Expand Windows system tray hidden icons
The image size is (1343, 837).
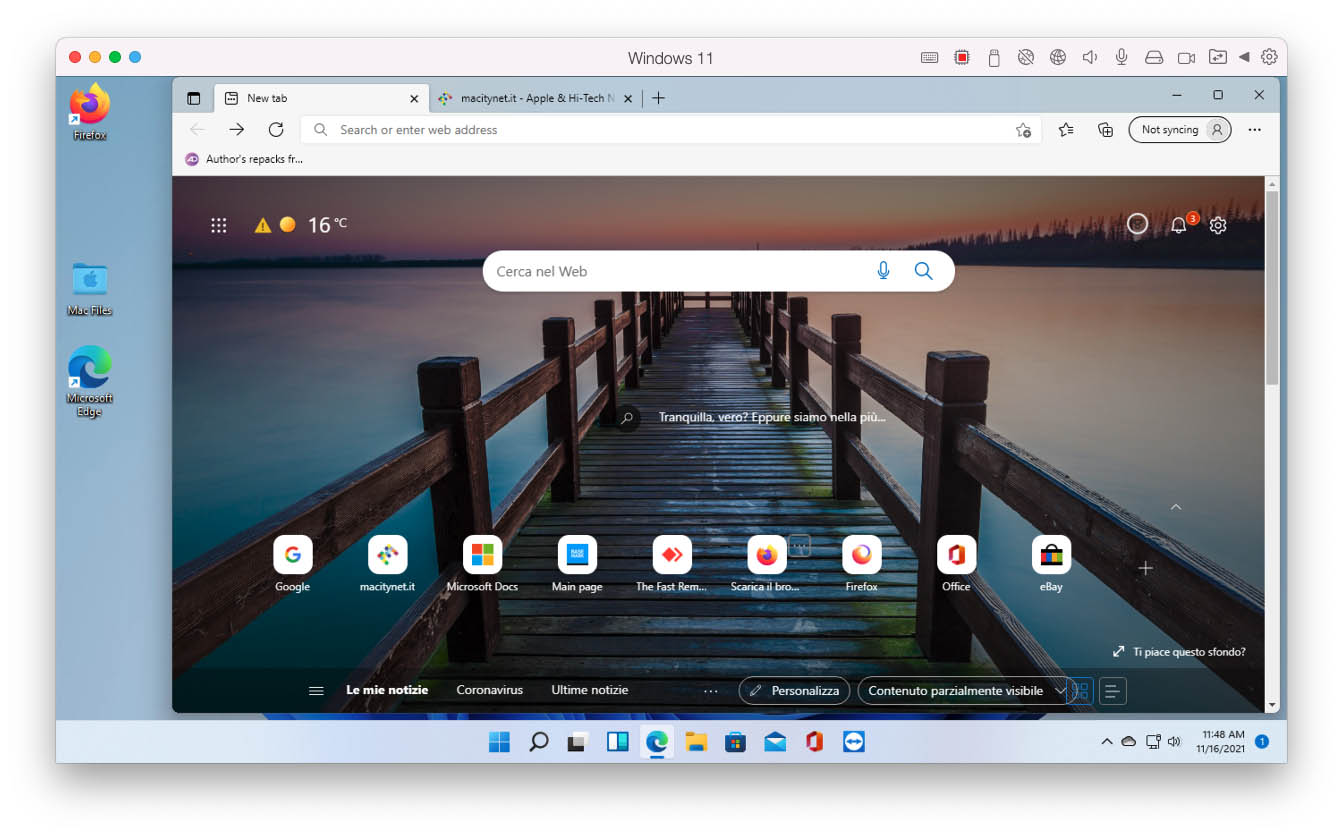click(x=1106, y=742)
